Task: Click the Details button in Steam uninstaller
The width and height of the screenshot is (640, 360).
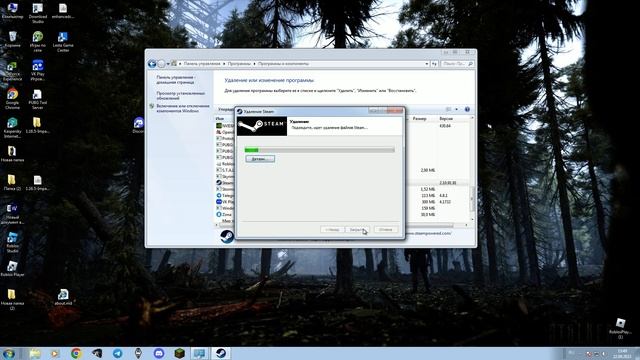Action: click(x=260, y=159)
